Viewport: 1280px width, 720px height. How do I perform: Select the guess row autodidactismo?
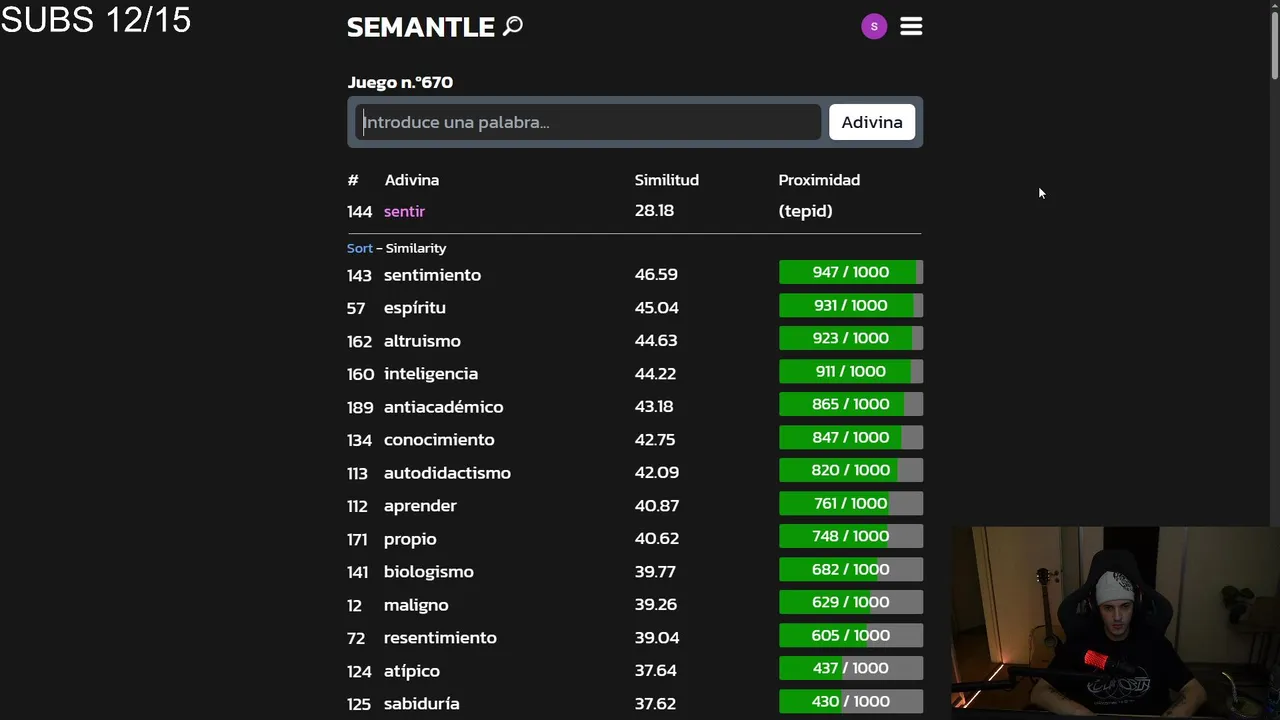pos(447,473)
